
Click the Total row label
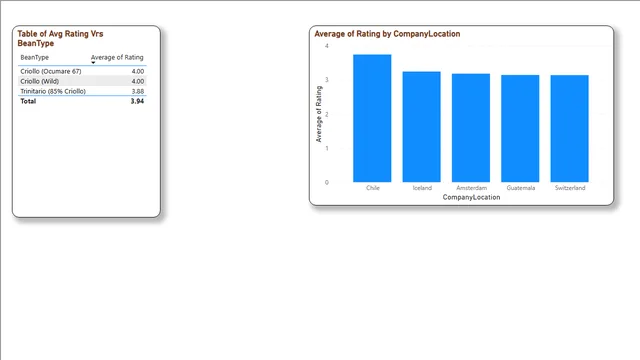pos(28,101)
